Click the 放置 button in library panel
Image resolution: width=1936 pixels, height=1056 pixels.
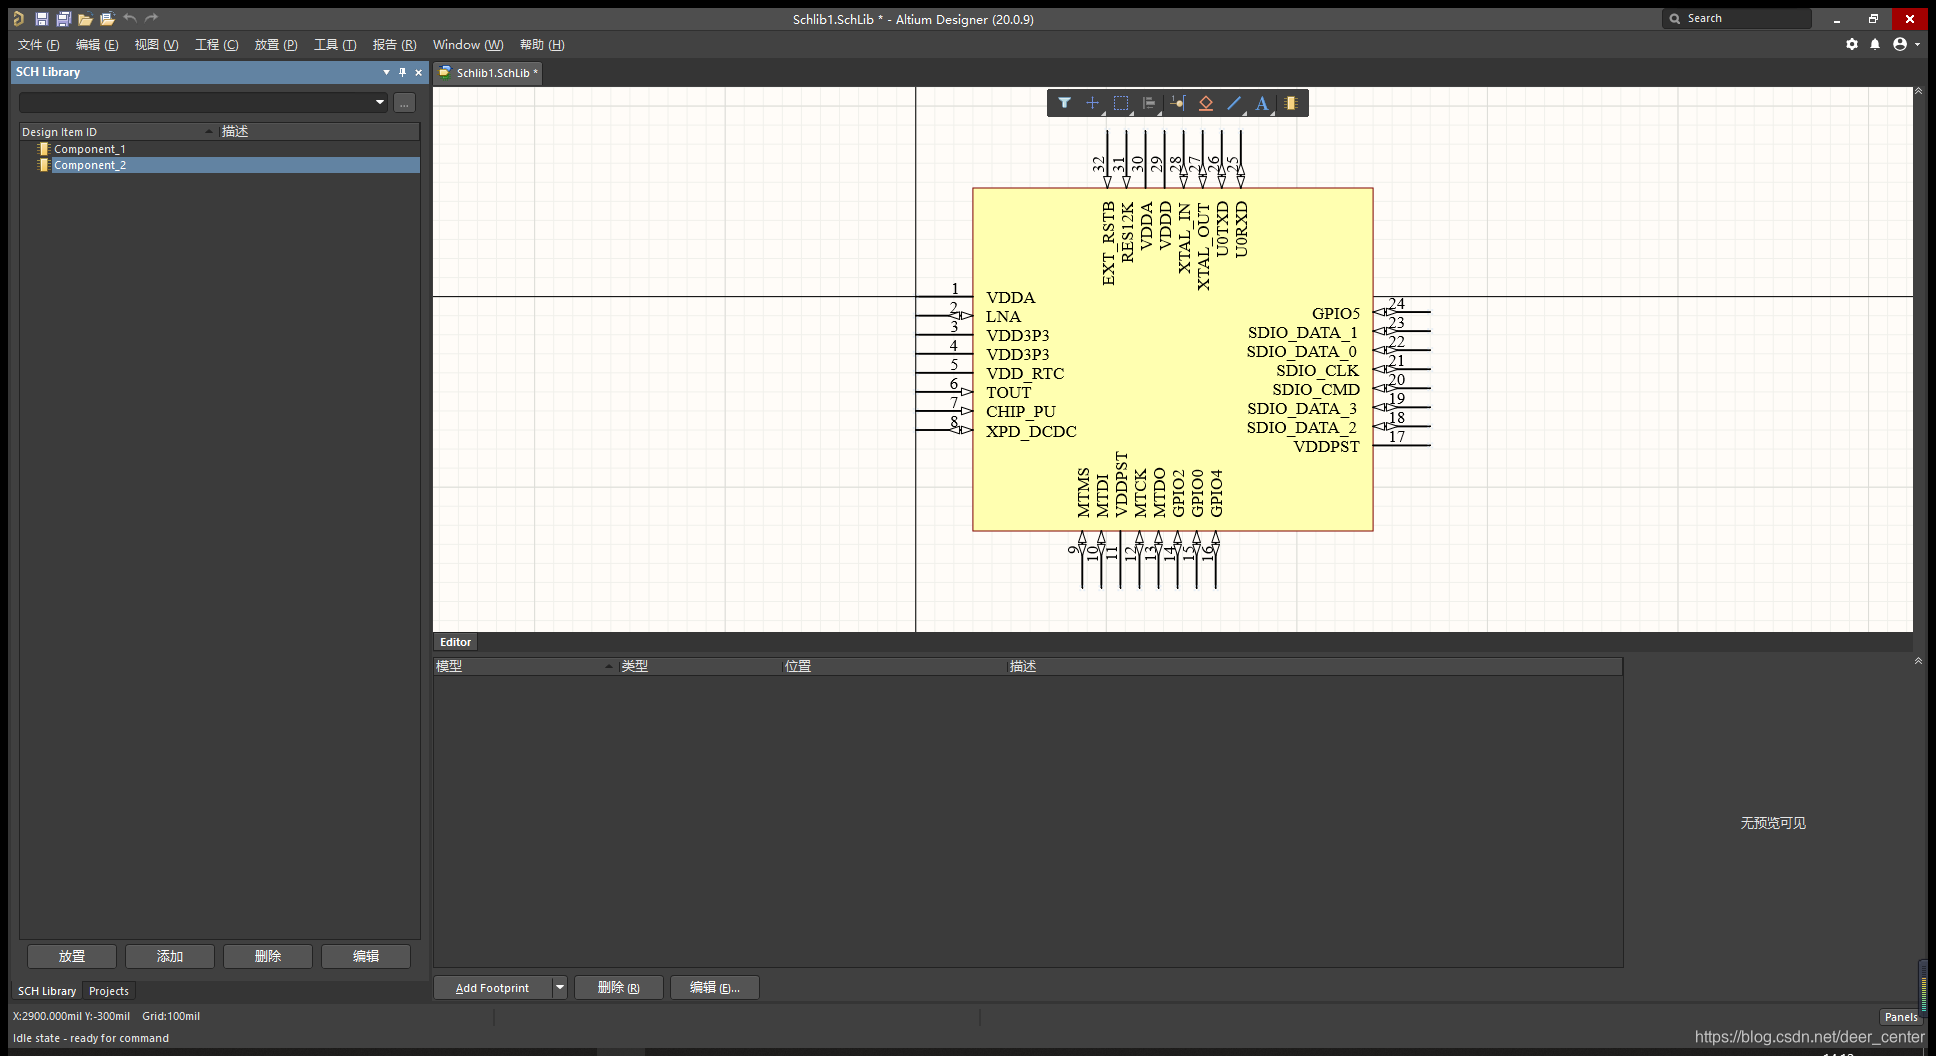click(72, 956)
